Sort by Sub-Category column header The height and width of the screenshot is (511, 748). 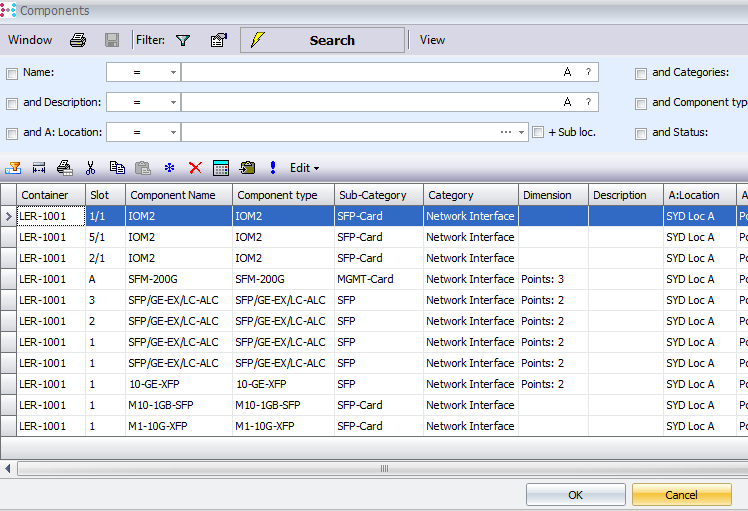pos(379,195)
